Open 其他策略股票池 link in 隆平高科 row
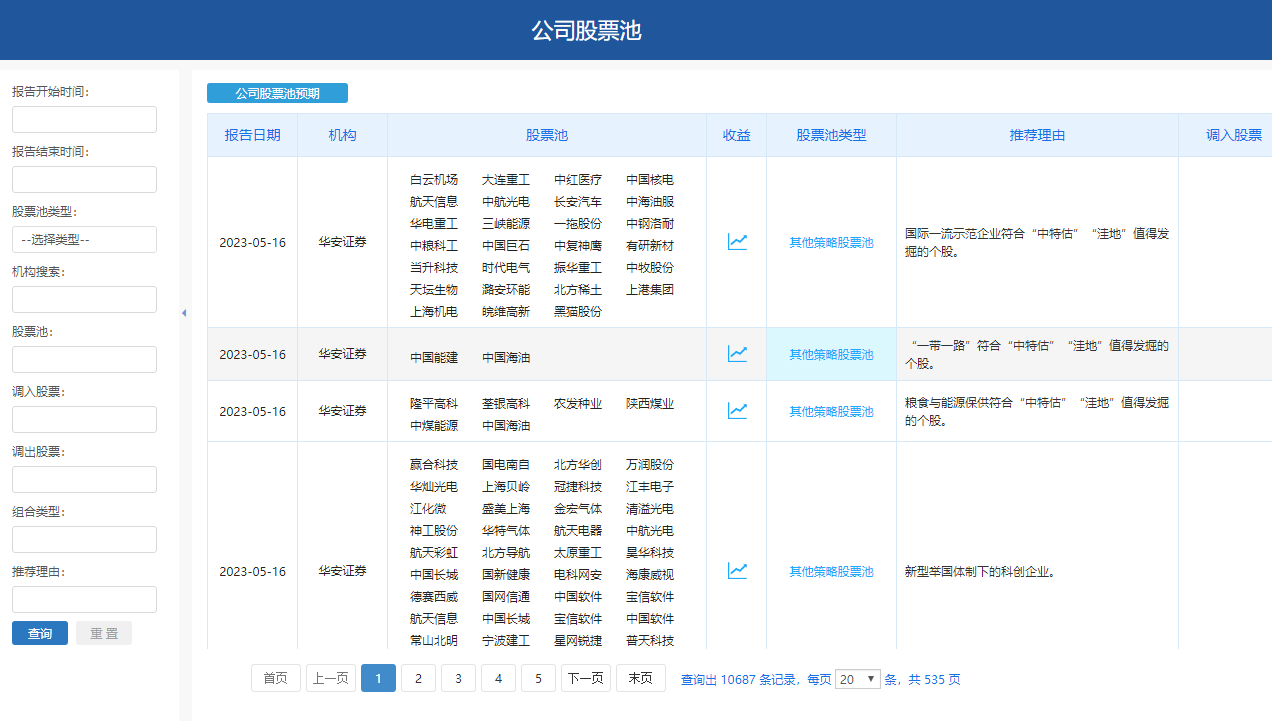This screenshot has height=721, width=1272. point(831,411)
